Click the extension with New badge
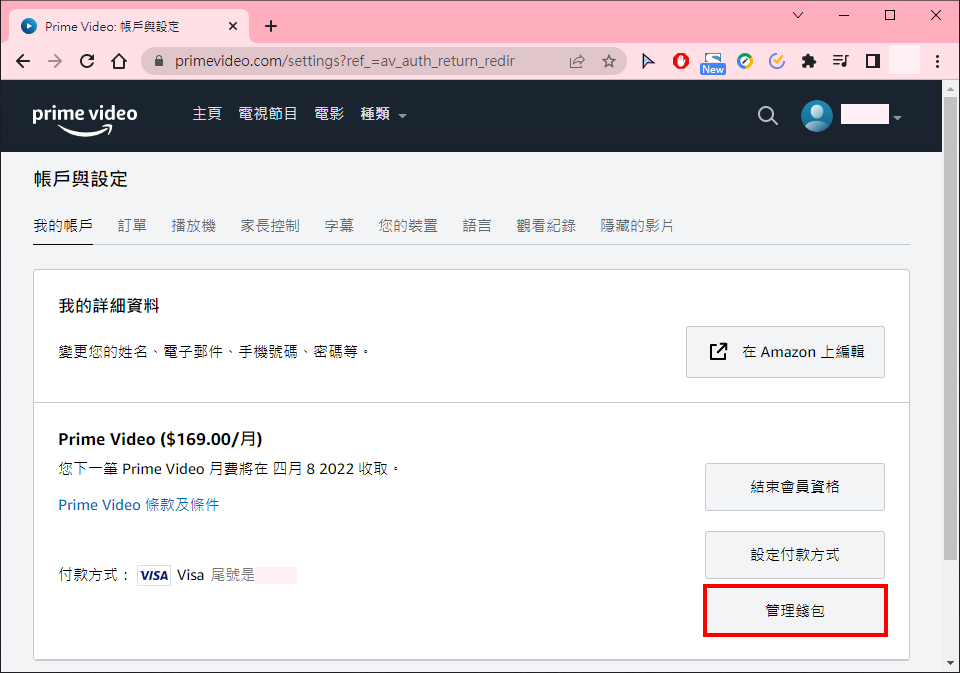960x673 pixels. 713,62
